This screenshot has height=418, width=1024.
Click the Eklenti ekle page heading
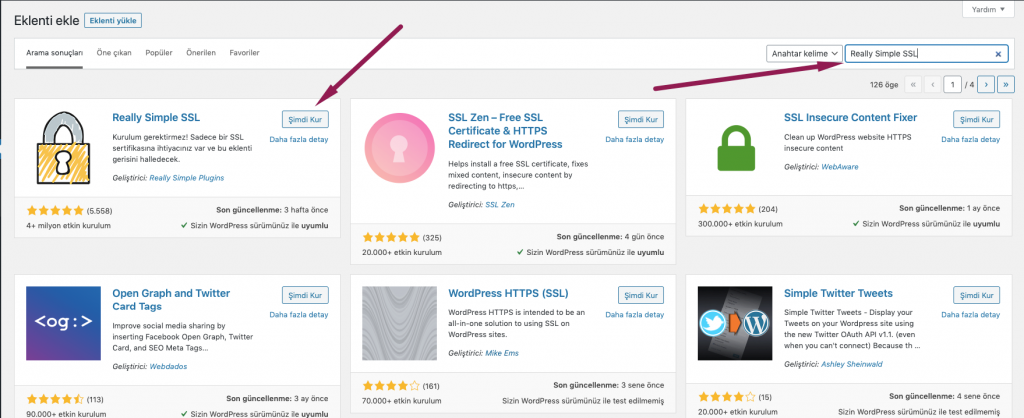click(46, 20)
